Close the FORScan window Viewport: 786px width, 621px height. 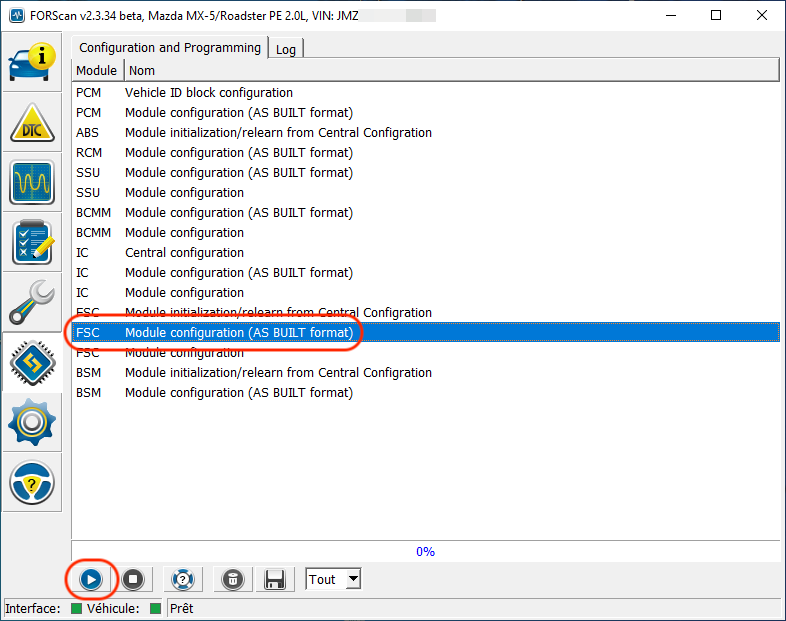[x=761, y=16]
